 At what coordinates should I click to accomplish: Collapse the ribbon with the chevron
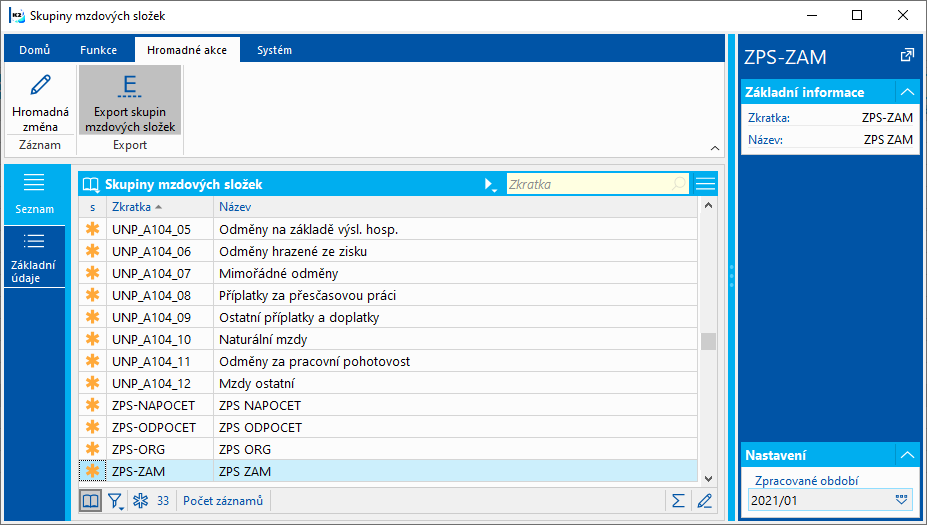715,148
